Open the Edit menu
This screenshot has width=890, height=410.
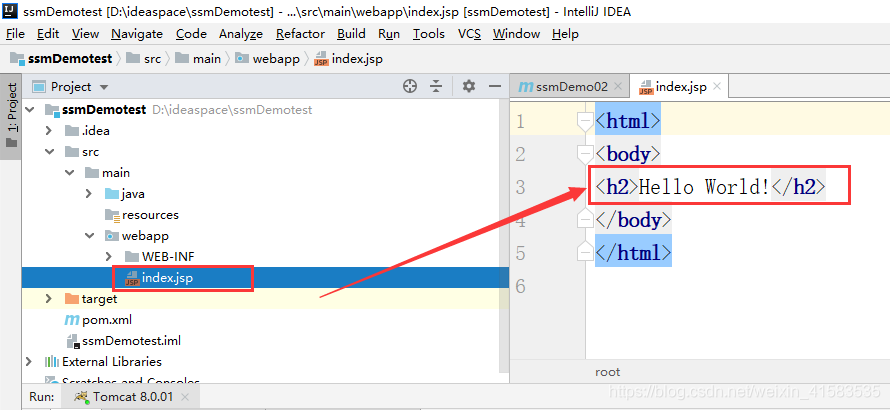[x=48, y=34]
